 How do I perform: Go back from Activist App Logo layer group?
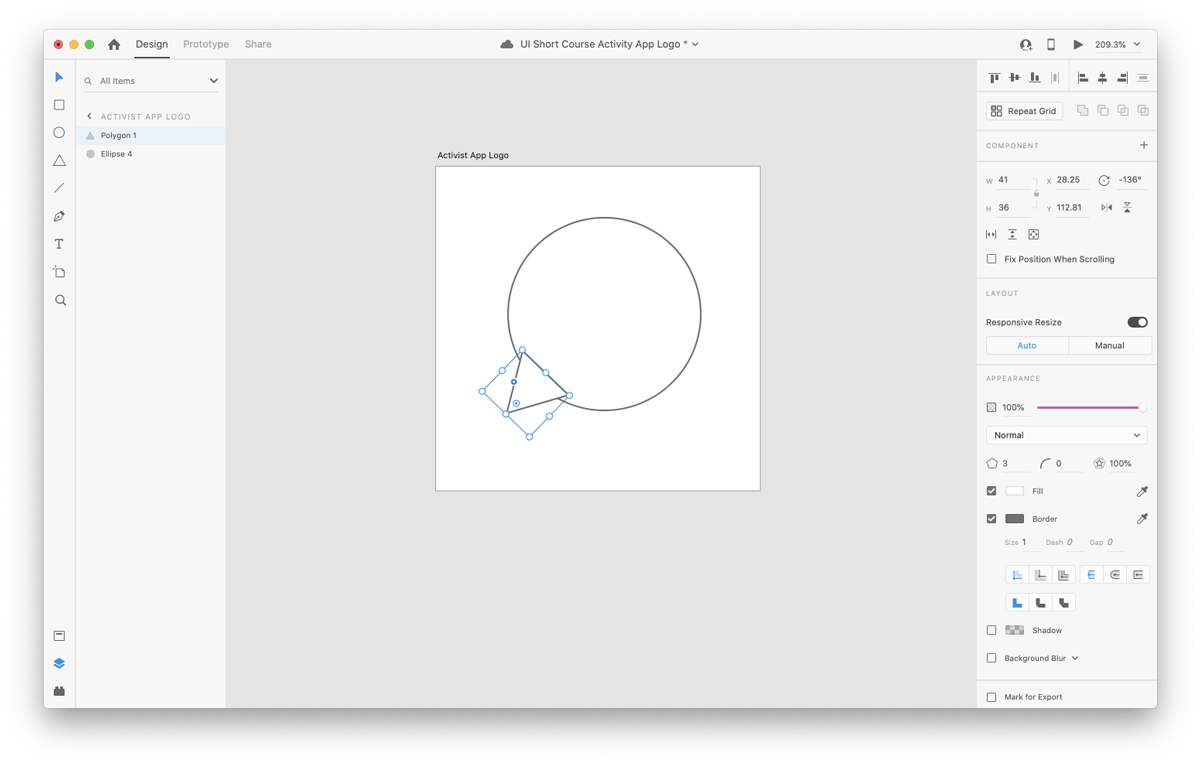89,116
